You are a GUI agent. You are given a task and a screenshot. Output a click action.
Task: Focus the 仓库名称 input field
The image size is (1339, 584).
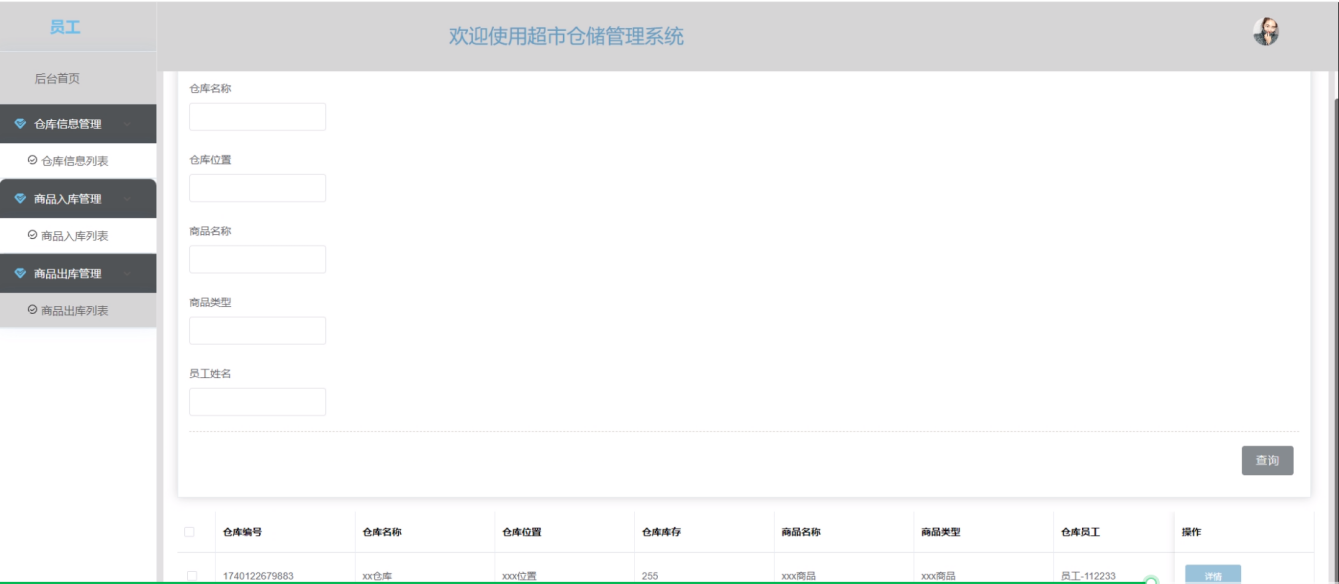point(257,117)
